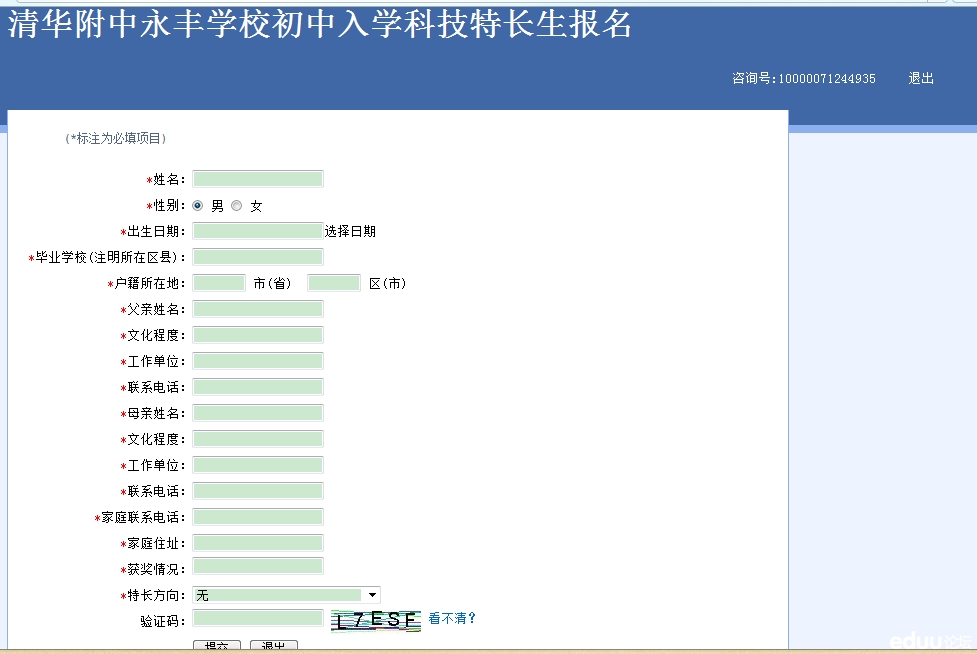Click the 家庭住址 address field
The height and width of the screenshot is (654, 977).
[x=258, y=543]
